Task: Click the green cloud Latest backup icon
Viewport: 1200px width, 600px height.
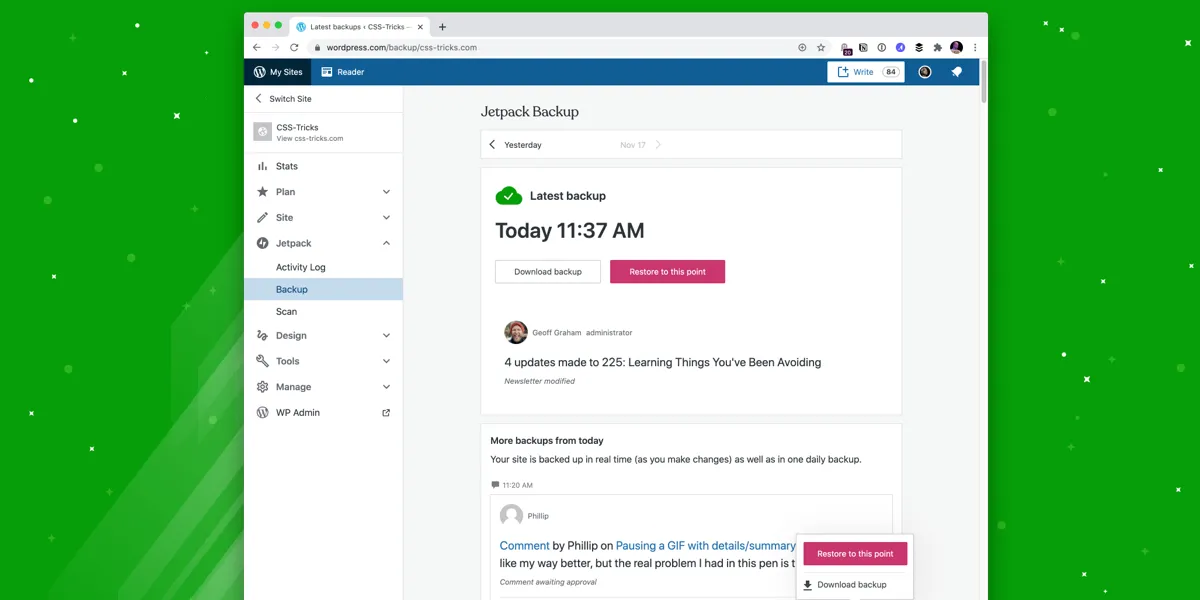Action: (x=509, y=196)
